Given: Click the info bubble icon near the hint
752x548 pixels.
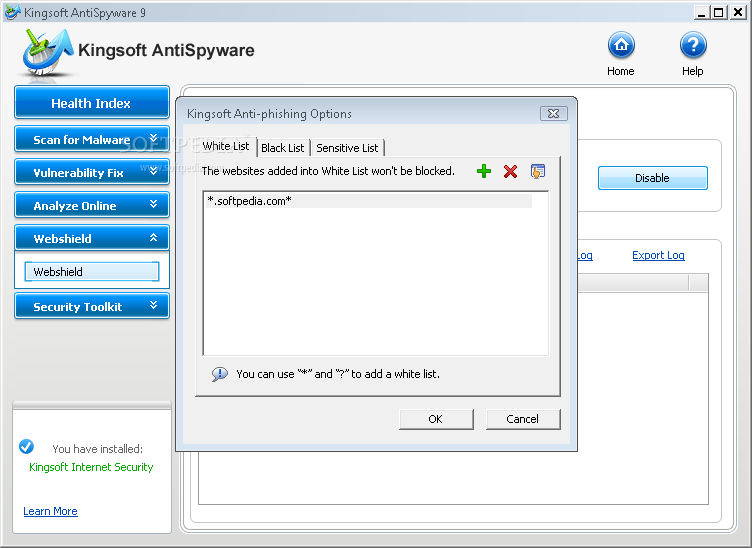Looking at the screenshot, I should pos(220,374).
